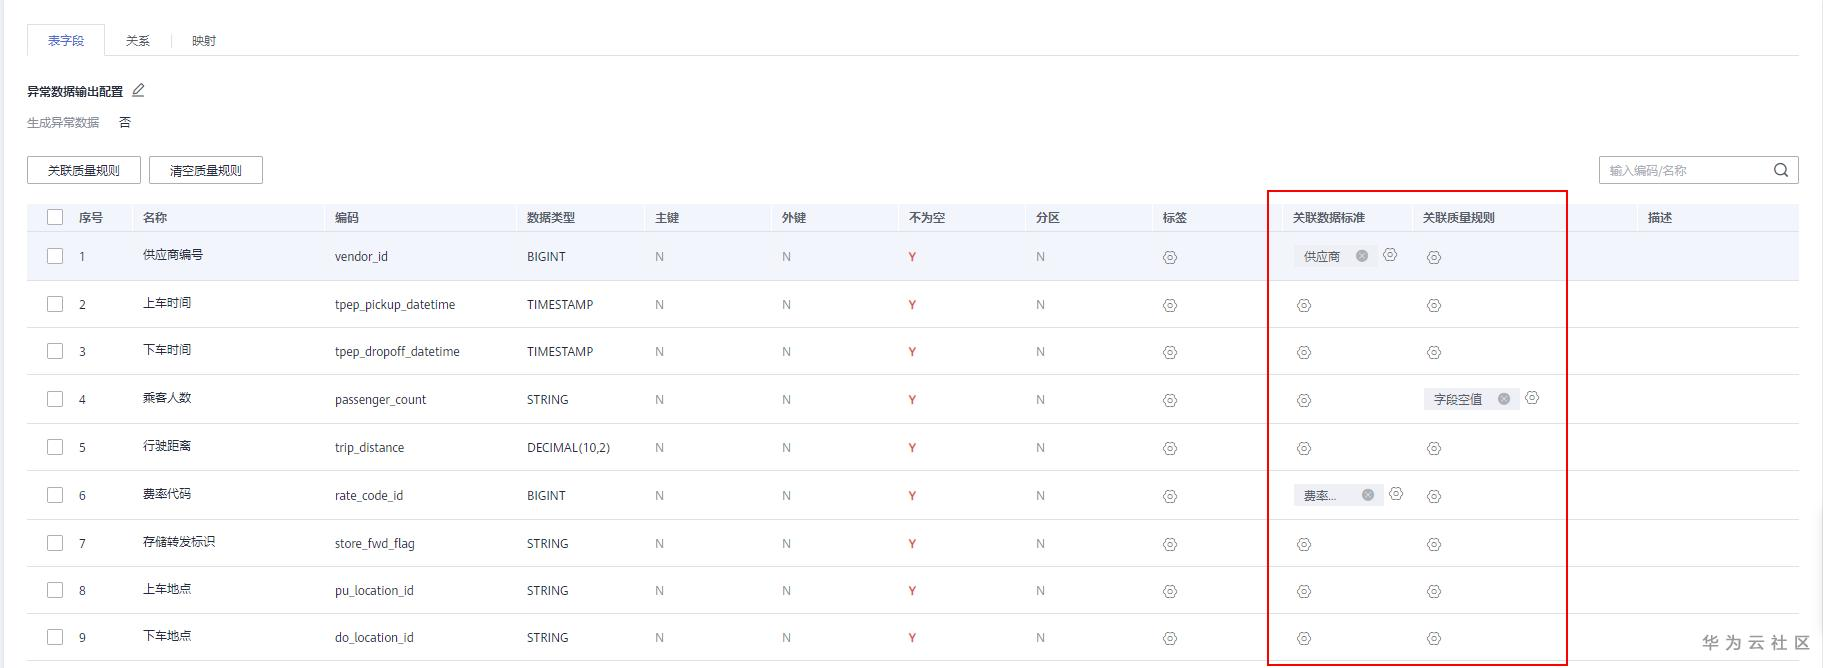Remove 供应商 data standard tag

(x=1362, y=256)
